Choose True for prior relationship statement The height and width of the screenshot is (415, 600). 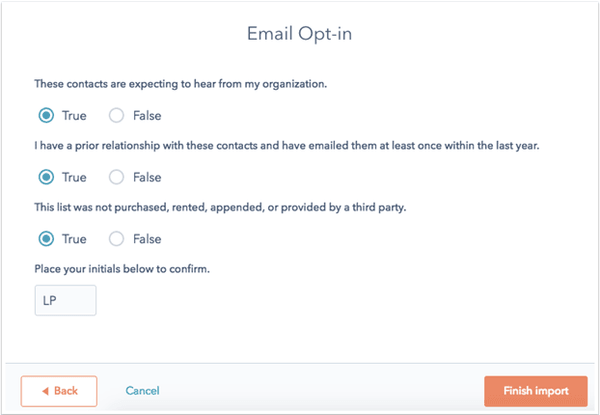click(x=45, y=177)
